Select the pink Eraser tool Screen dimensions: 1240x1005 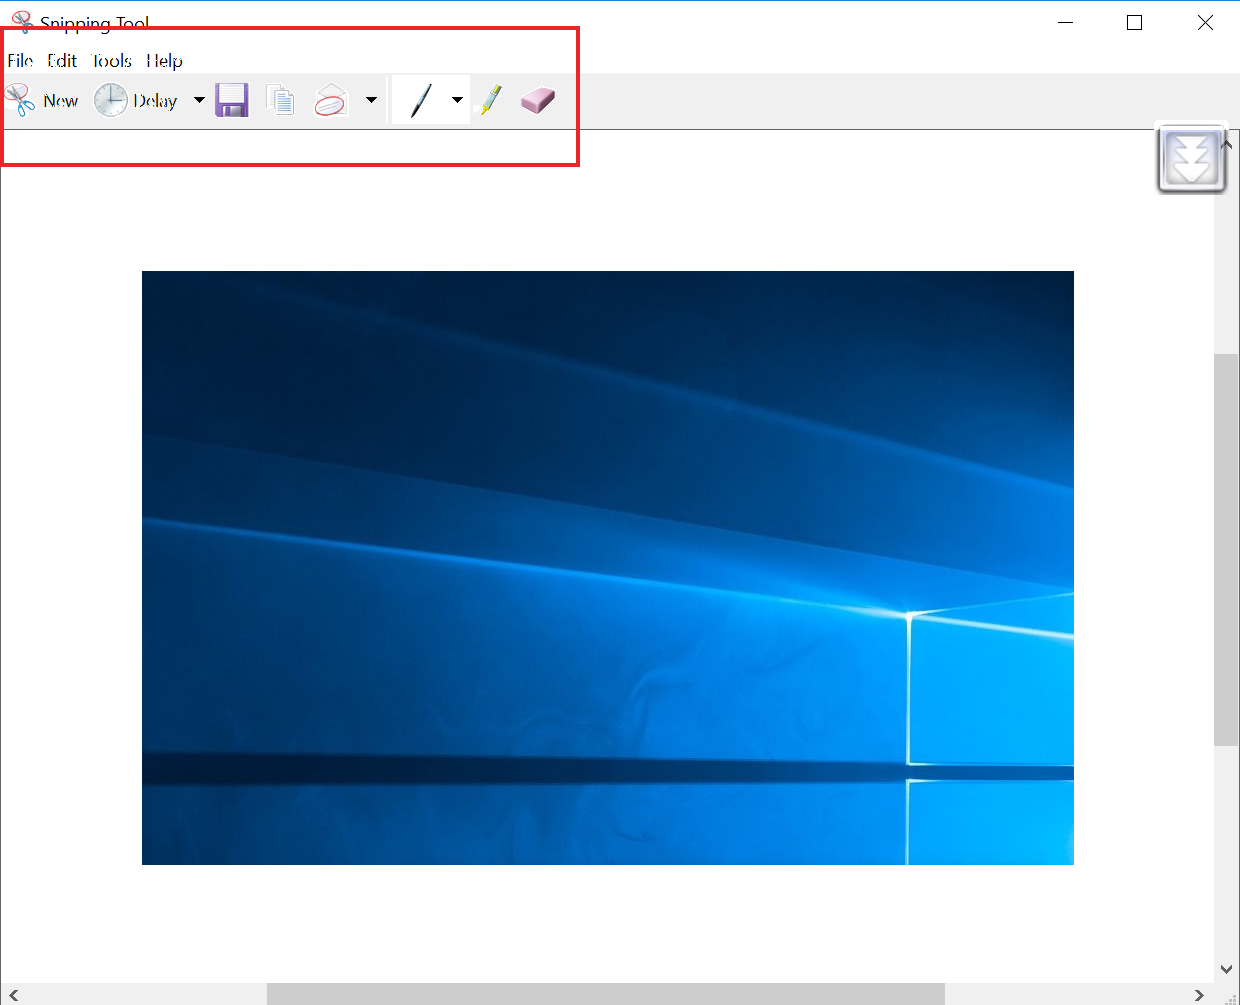(x=538, y=101)
